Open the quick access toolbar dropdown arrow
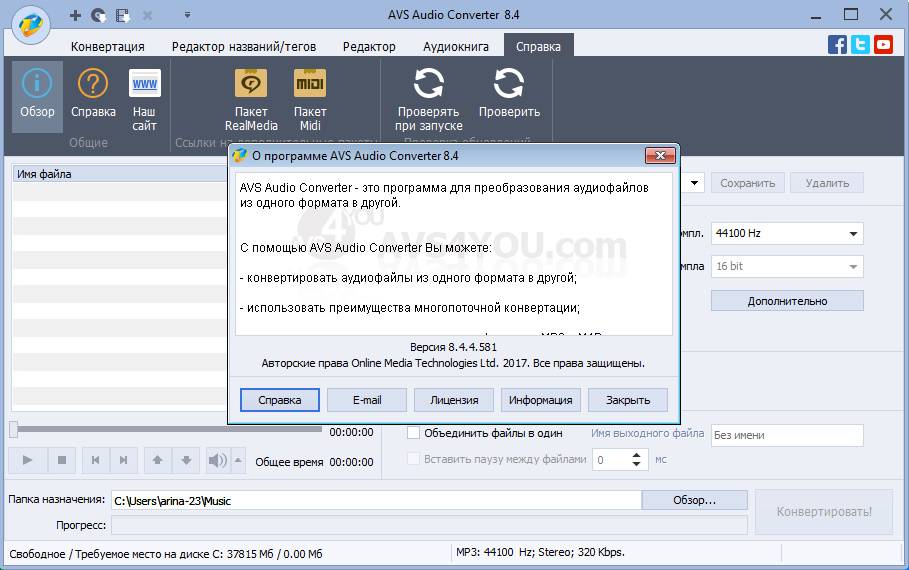This screenshot has height=570, width=909. (187, 16)
